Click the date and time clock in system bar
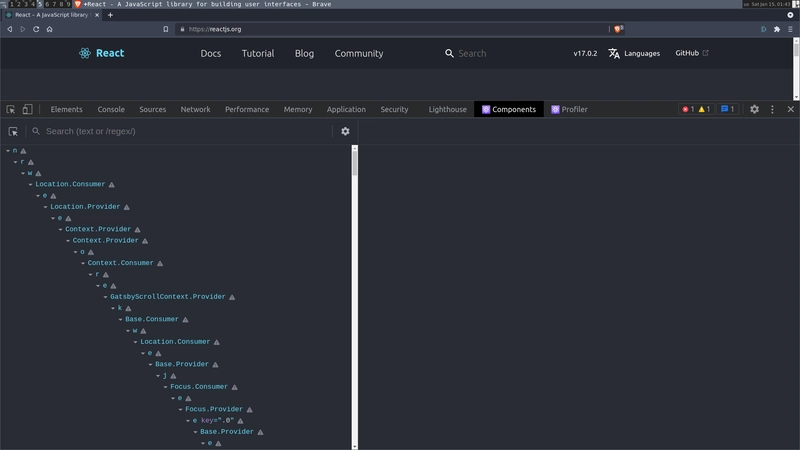 (770, 4)
